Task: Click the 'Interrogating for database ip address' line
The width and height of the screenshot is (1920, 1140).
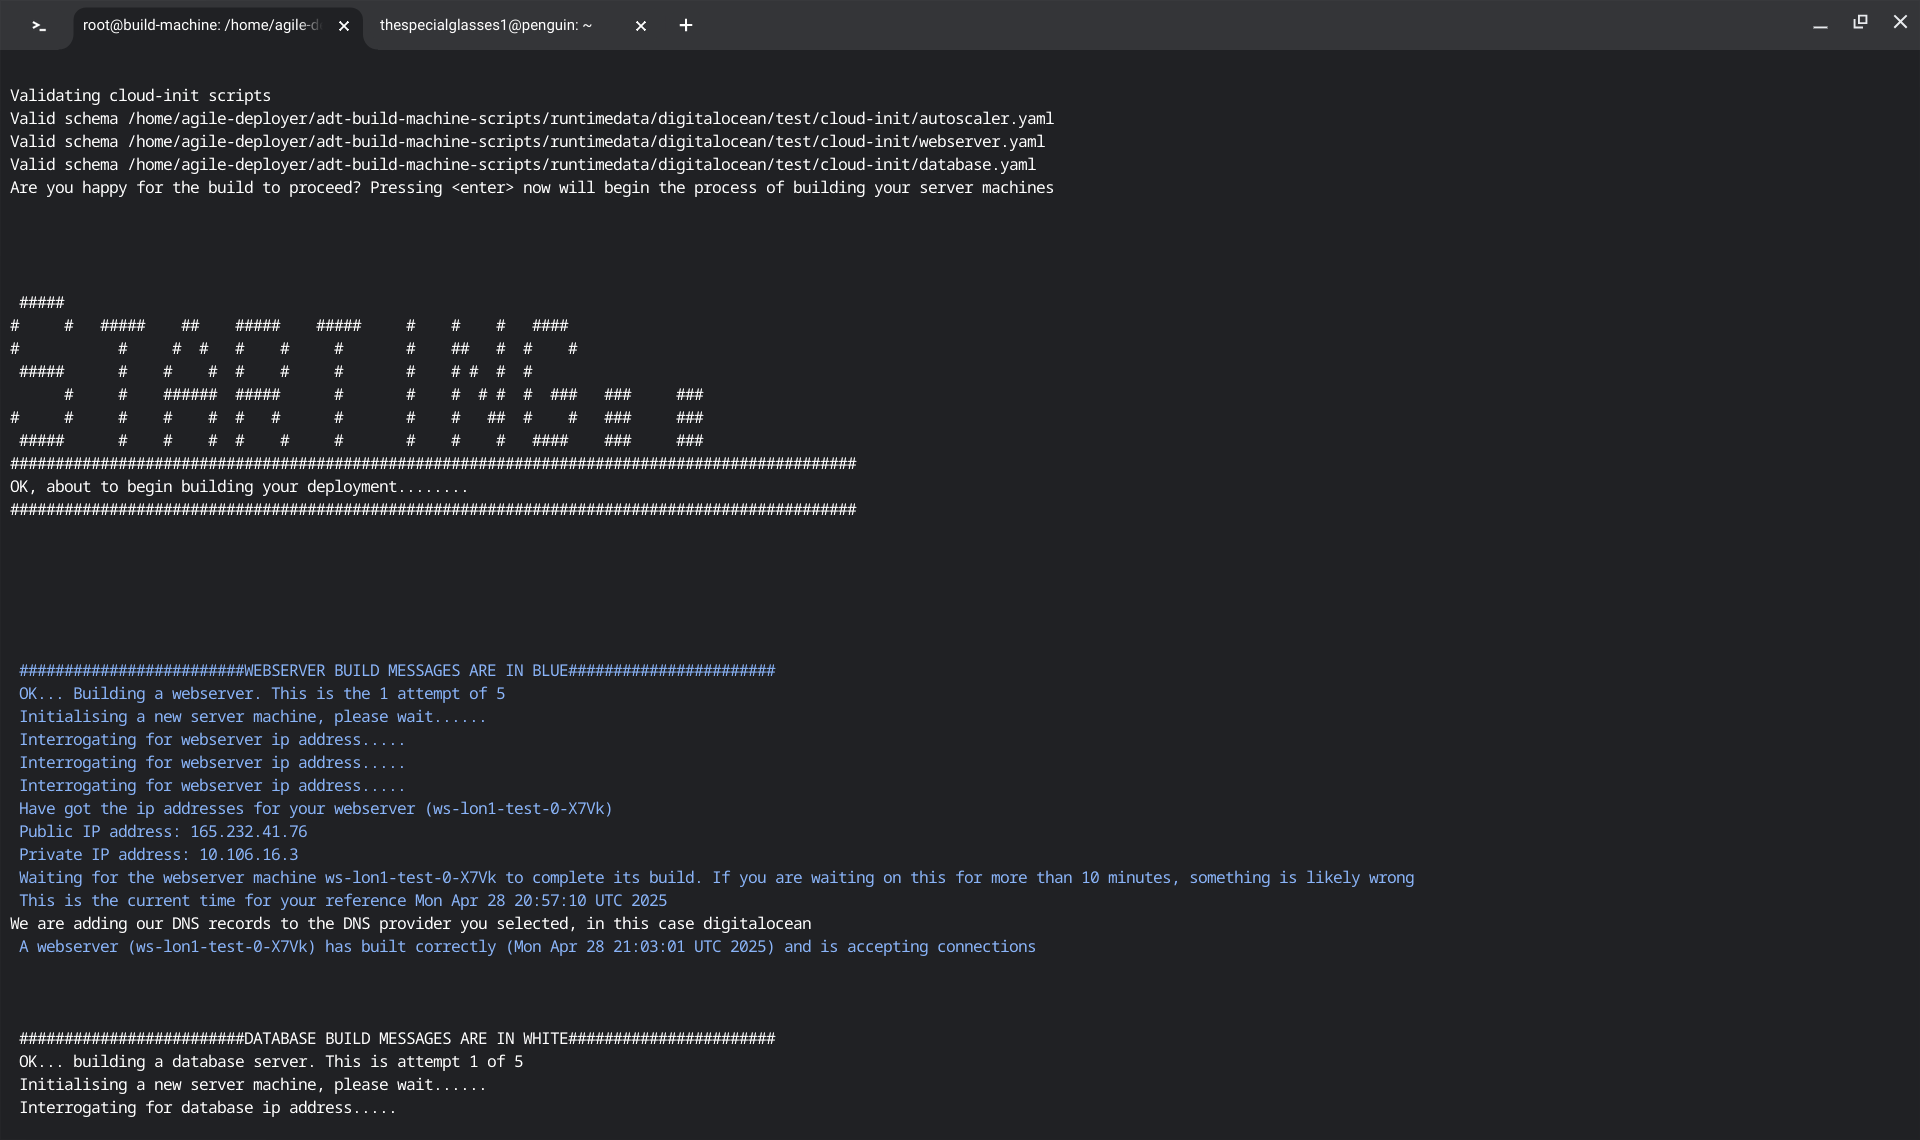Action: (x=207, y=1108)
